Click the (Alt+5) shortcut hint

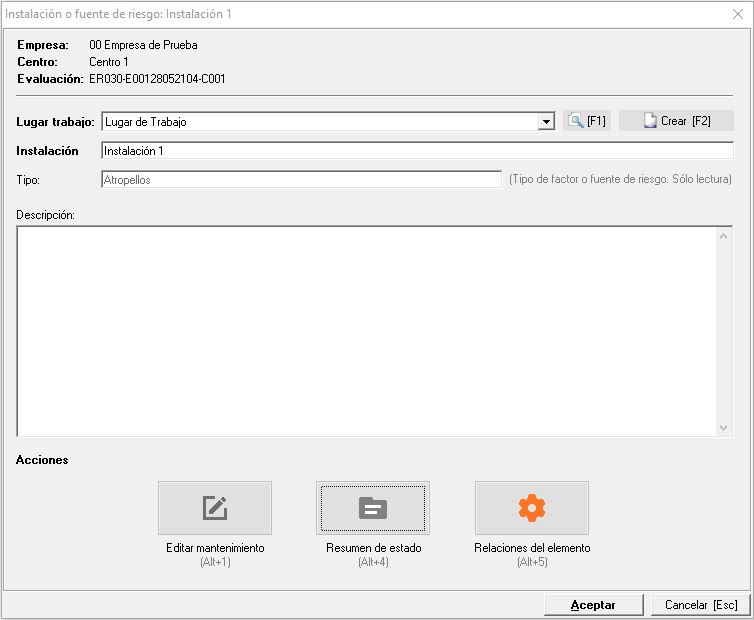tap(532, 561)
